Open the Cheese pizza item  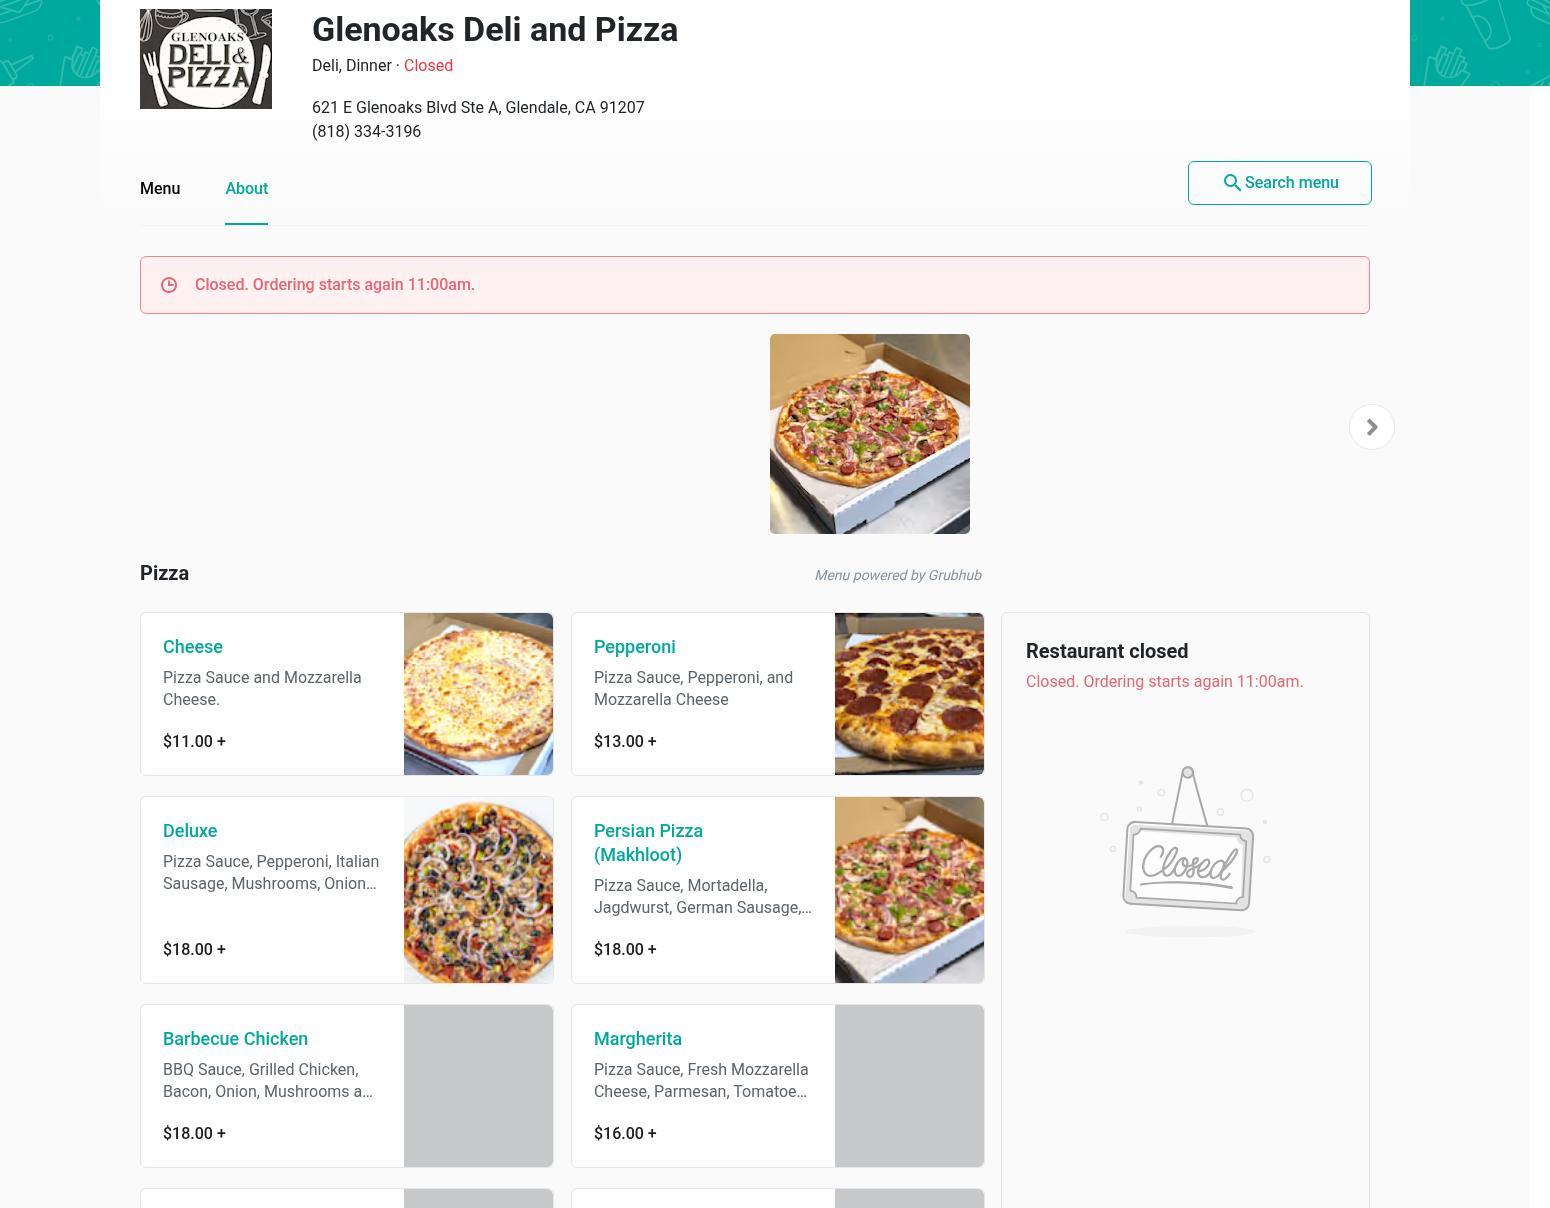point(347,694)
